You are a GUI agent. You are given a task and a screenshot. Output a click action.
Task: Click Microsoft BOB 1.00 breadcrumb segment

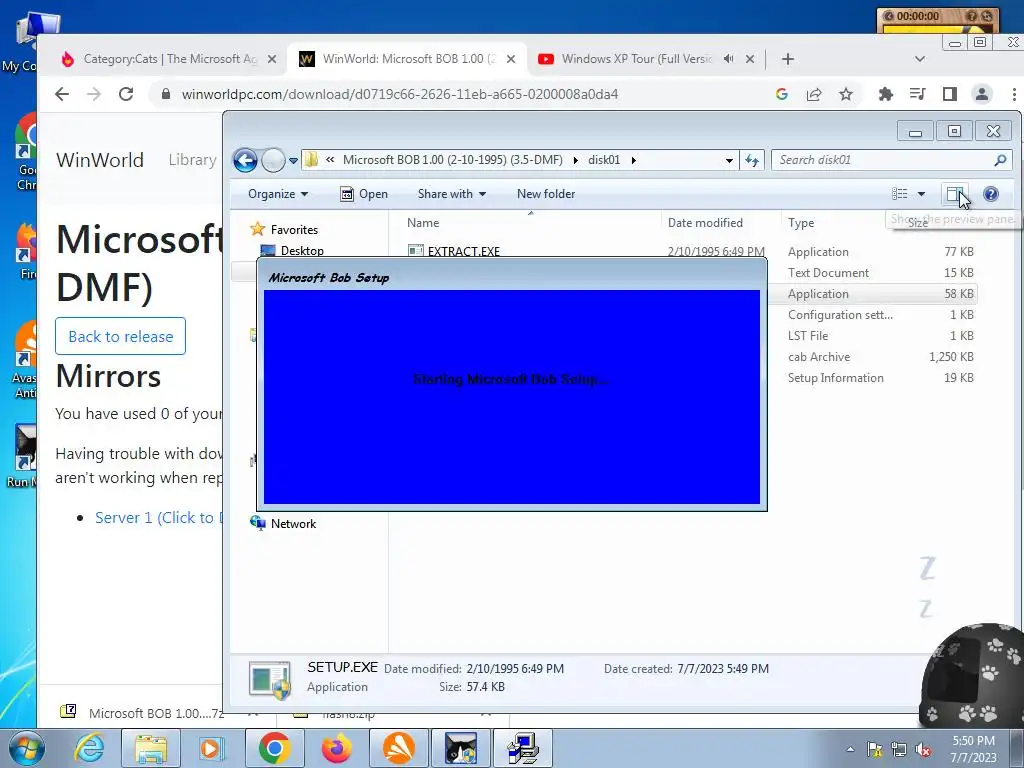pyautogui.click(x=453, y=160)
